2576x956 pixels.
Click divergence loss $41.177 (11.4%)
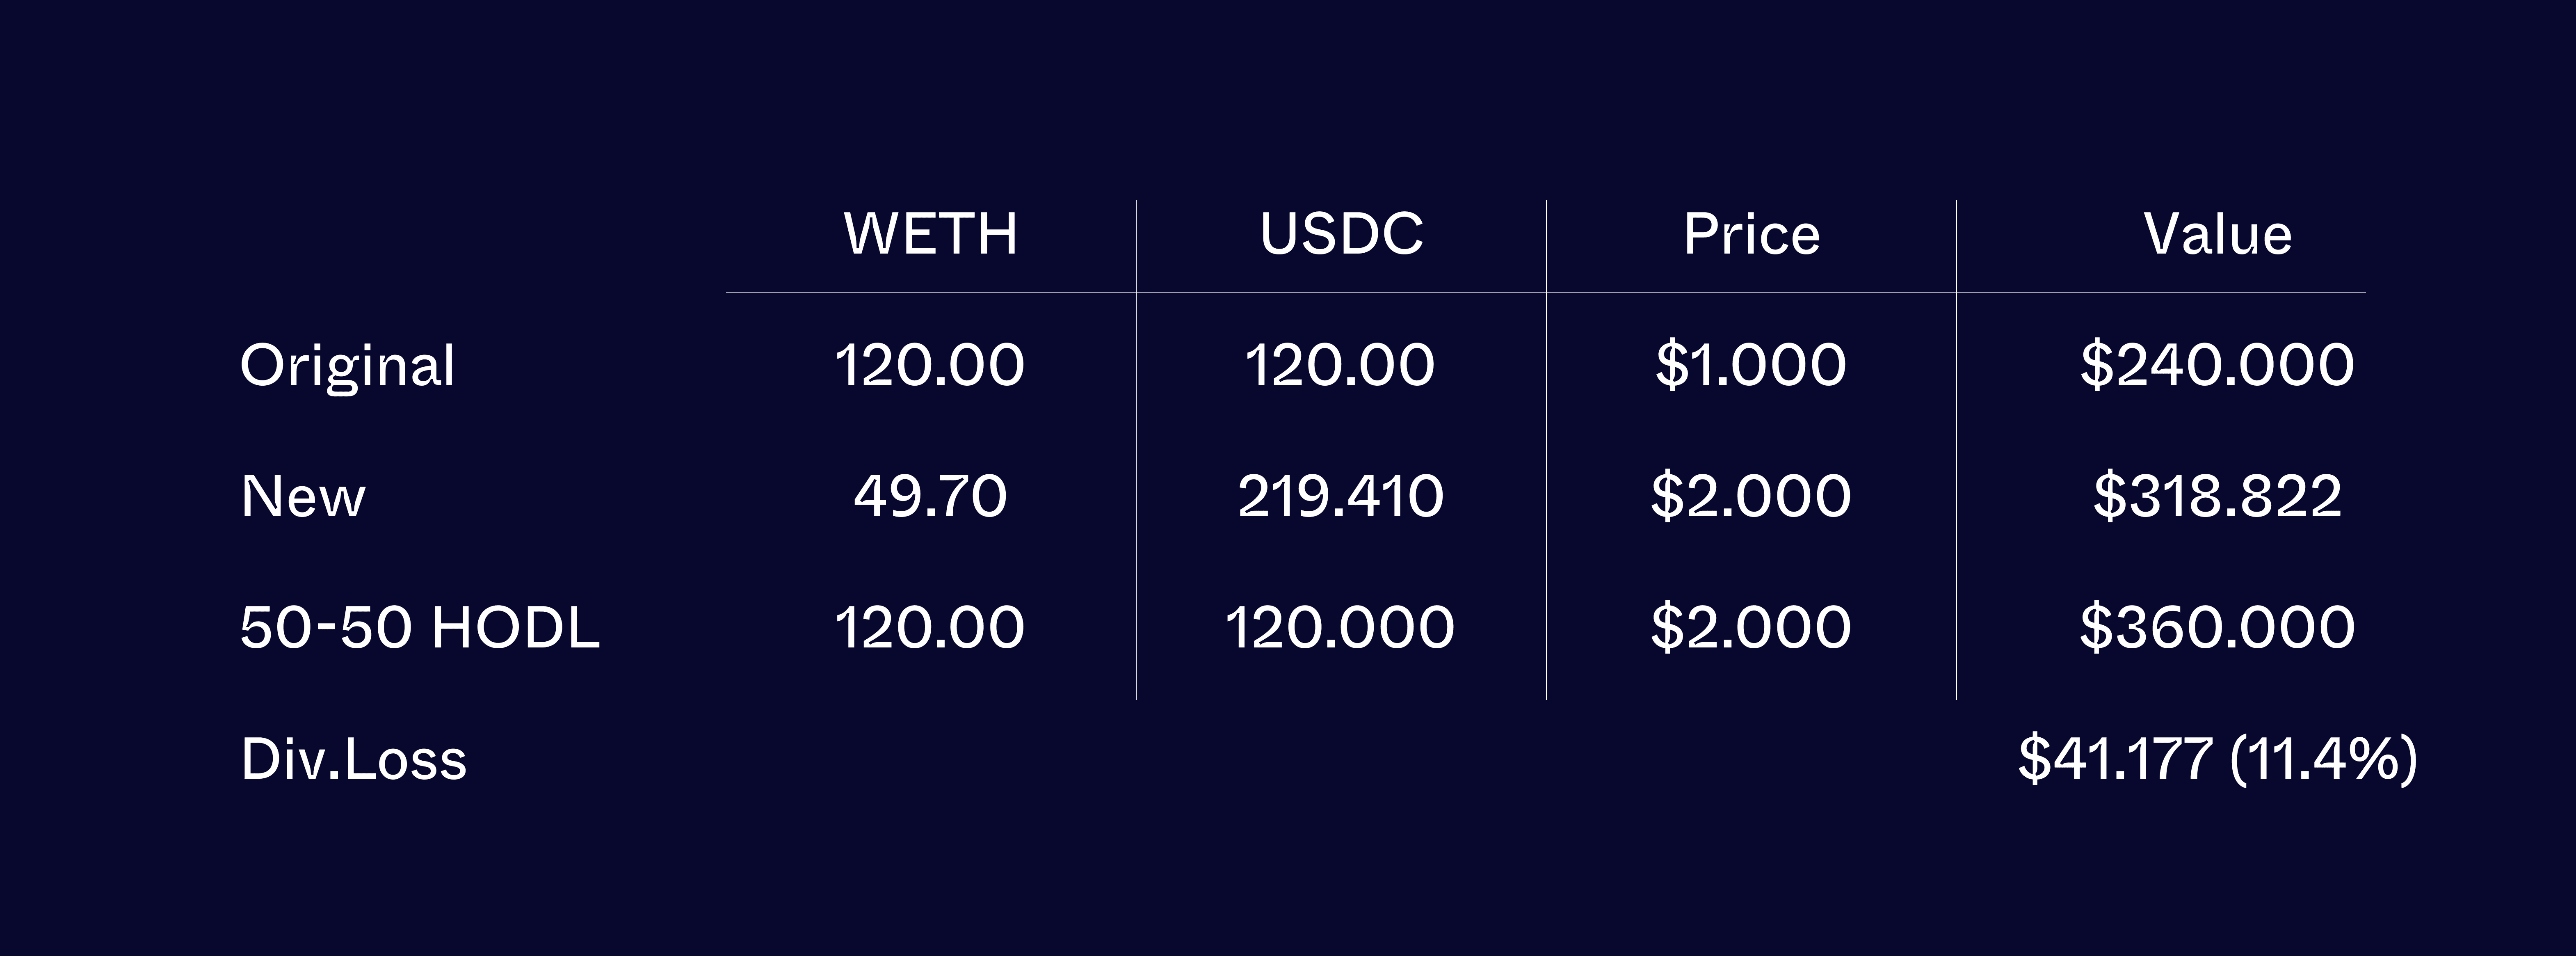tap(2217, 759)
